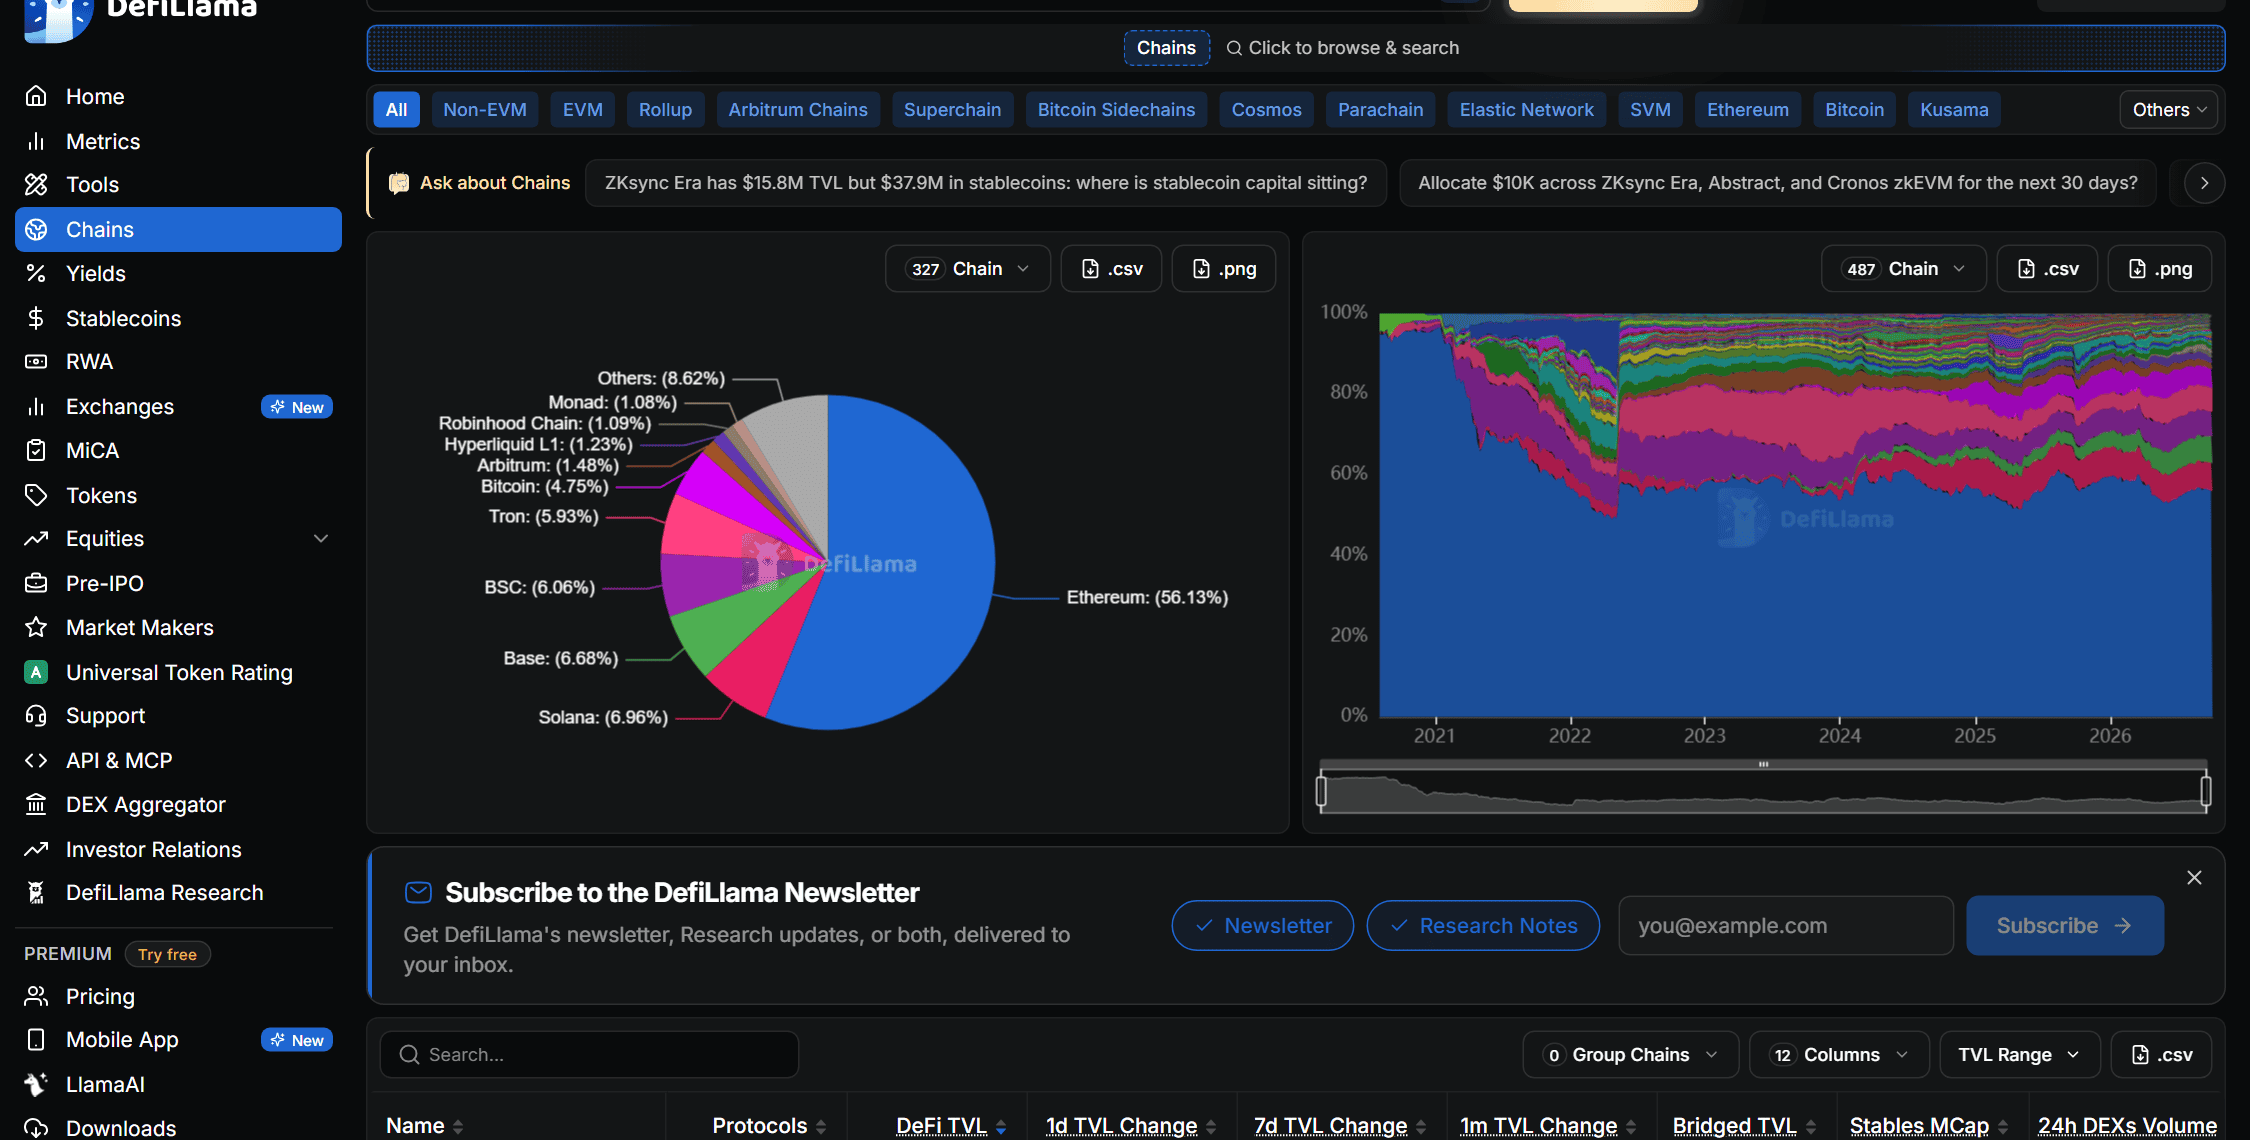The image size is (2250, 1140).
Task: Open the 327 Chain dropdown on pie chart
Action: (967, 268)
